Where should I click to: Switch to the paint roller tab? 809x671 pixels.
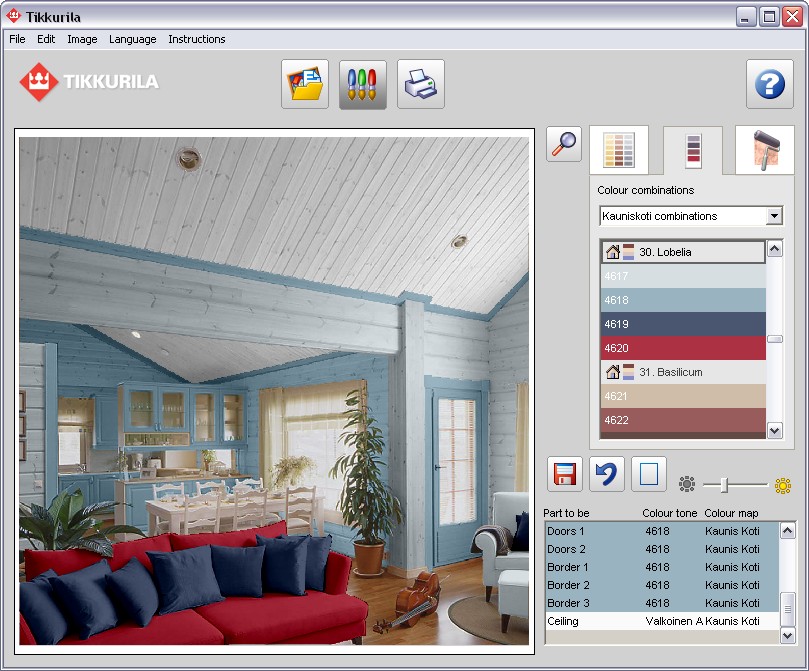tap(765, 150)
